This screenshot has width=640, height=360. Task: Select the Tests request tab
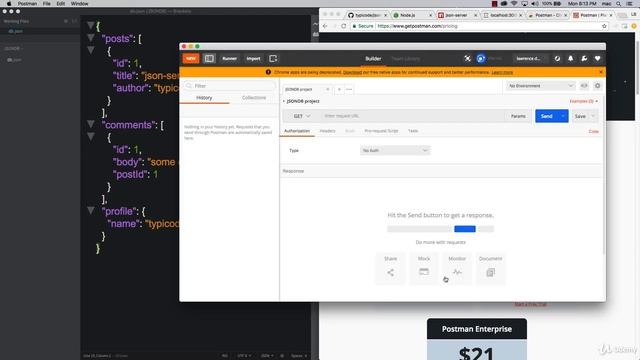413,131
